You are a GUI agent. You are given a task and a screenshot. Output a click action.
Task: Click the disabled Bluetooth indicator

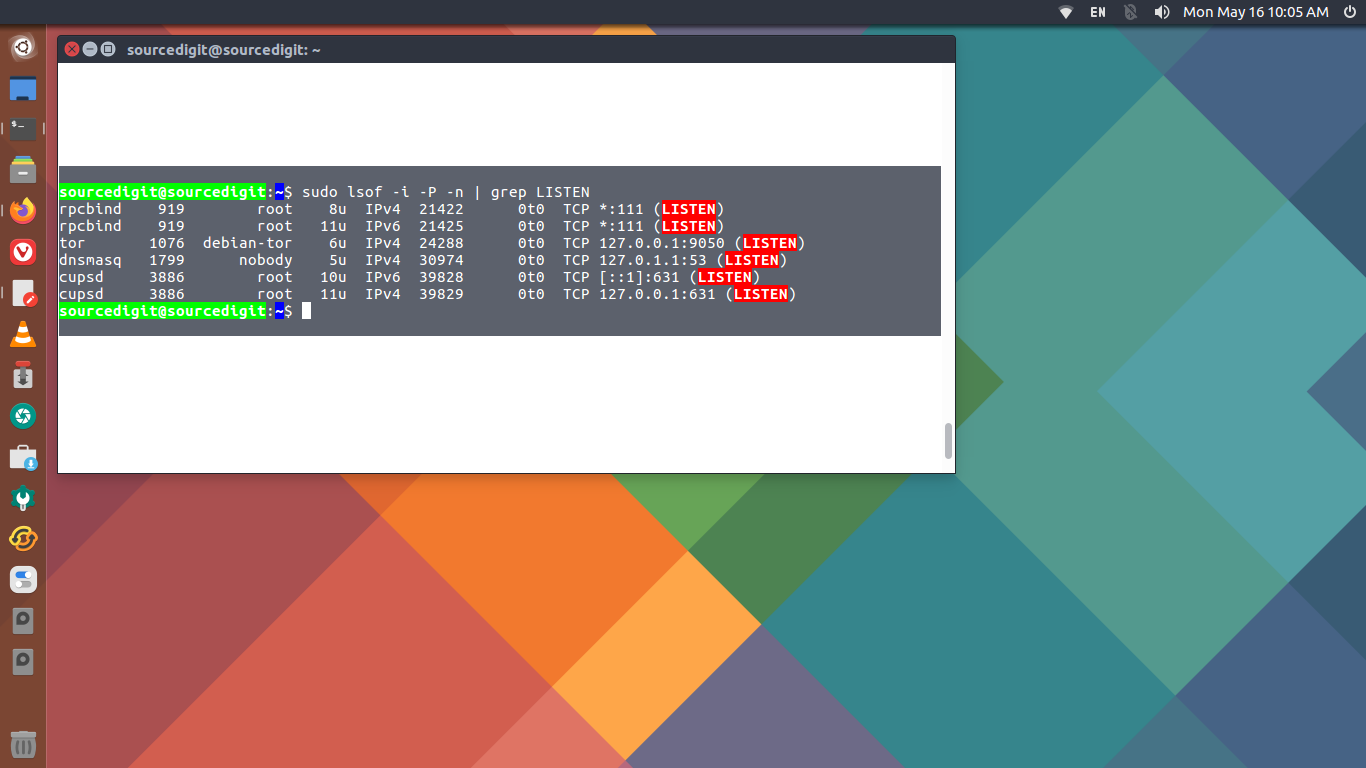pos(1130,12)
